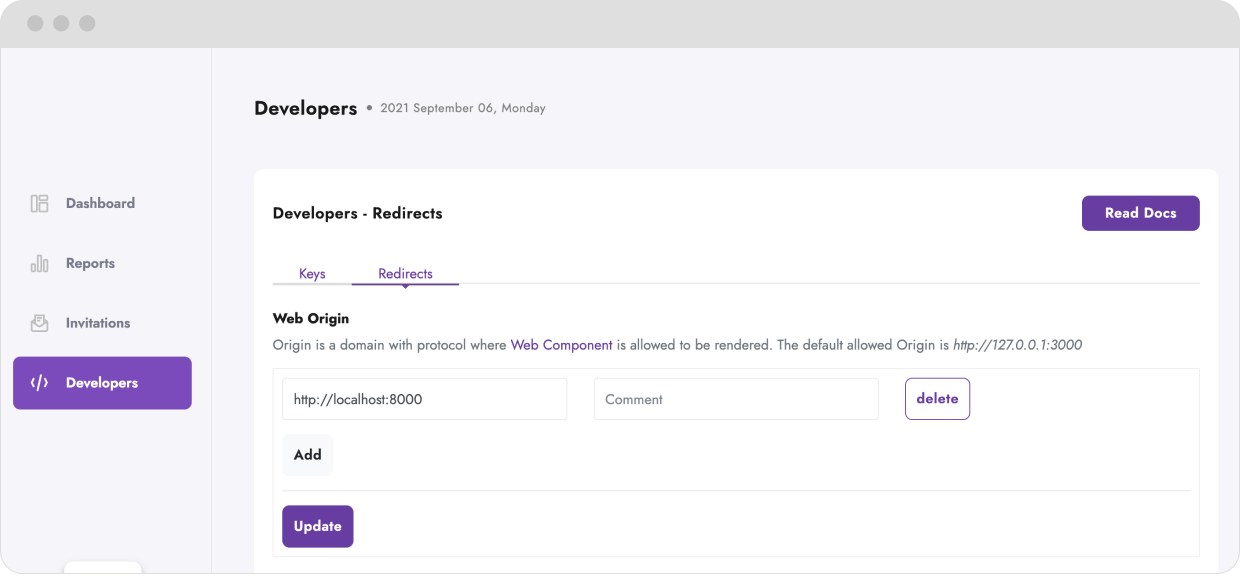Go to the Reports menu label

[x=90, y=263]
